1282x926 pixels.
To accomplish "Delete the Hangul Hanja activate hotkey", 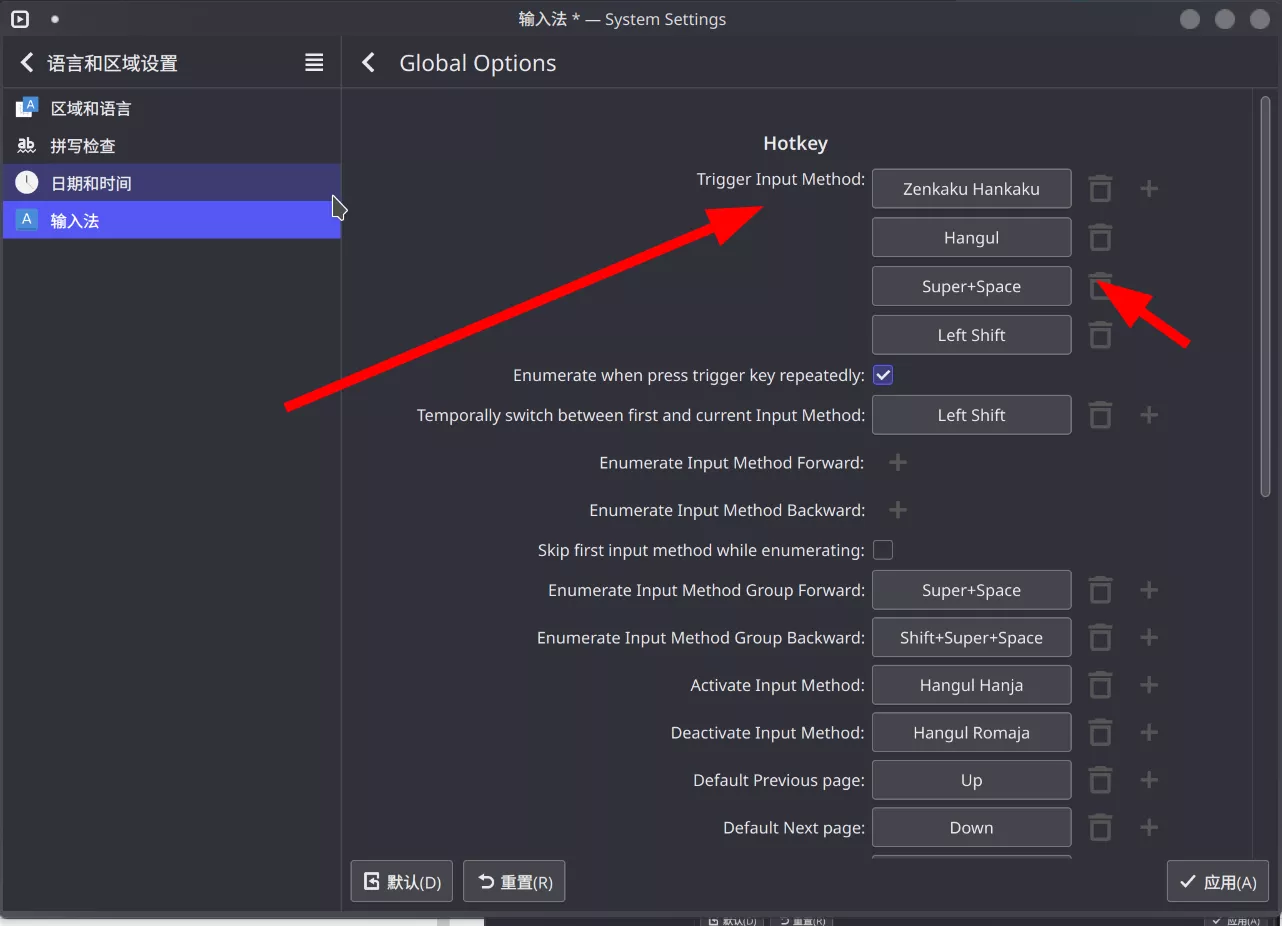I will pyautogui.click(x=1100, y=685).
